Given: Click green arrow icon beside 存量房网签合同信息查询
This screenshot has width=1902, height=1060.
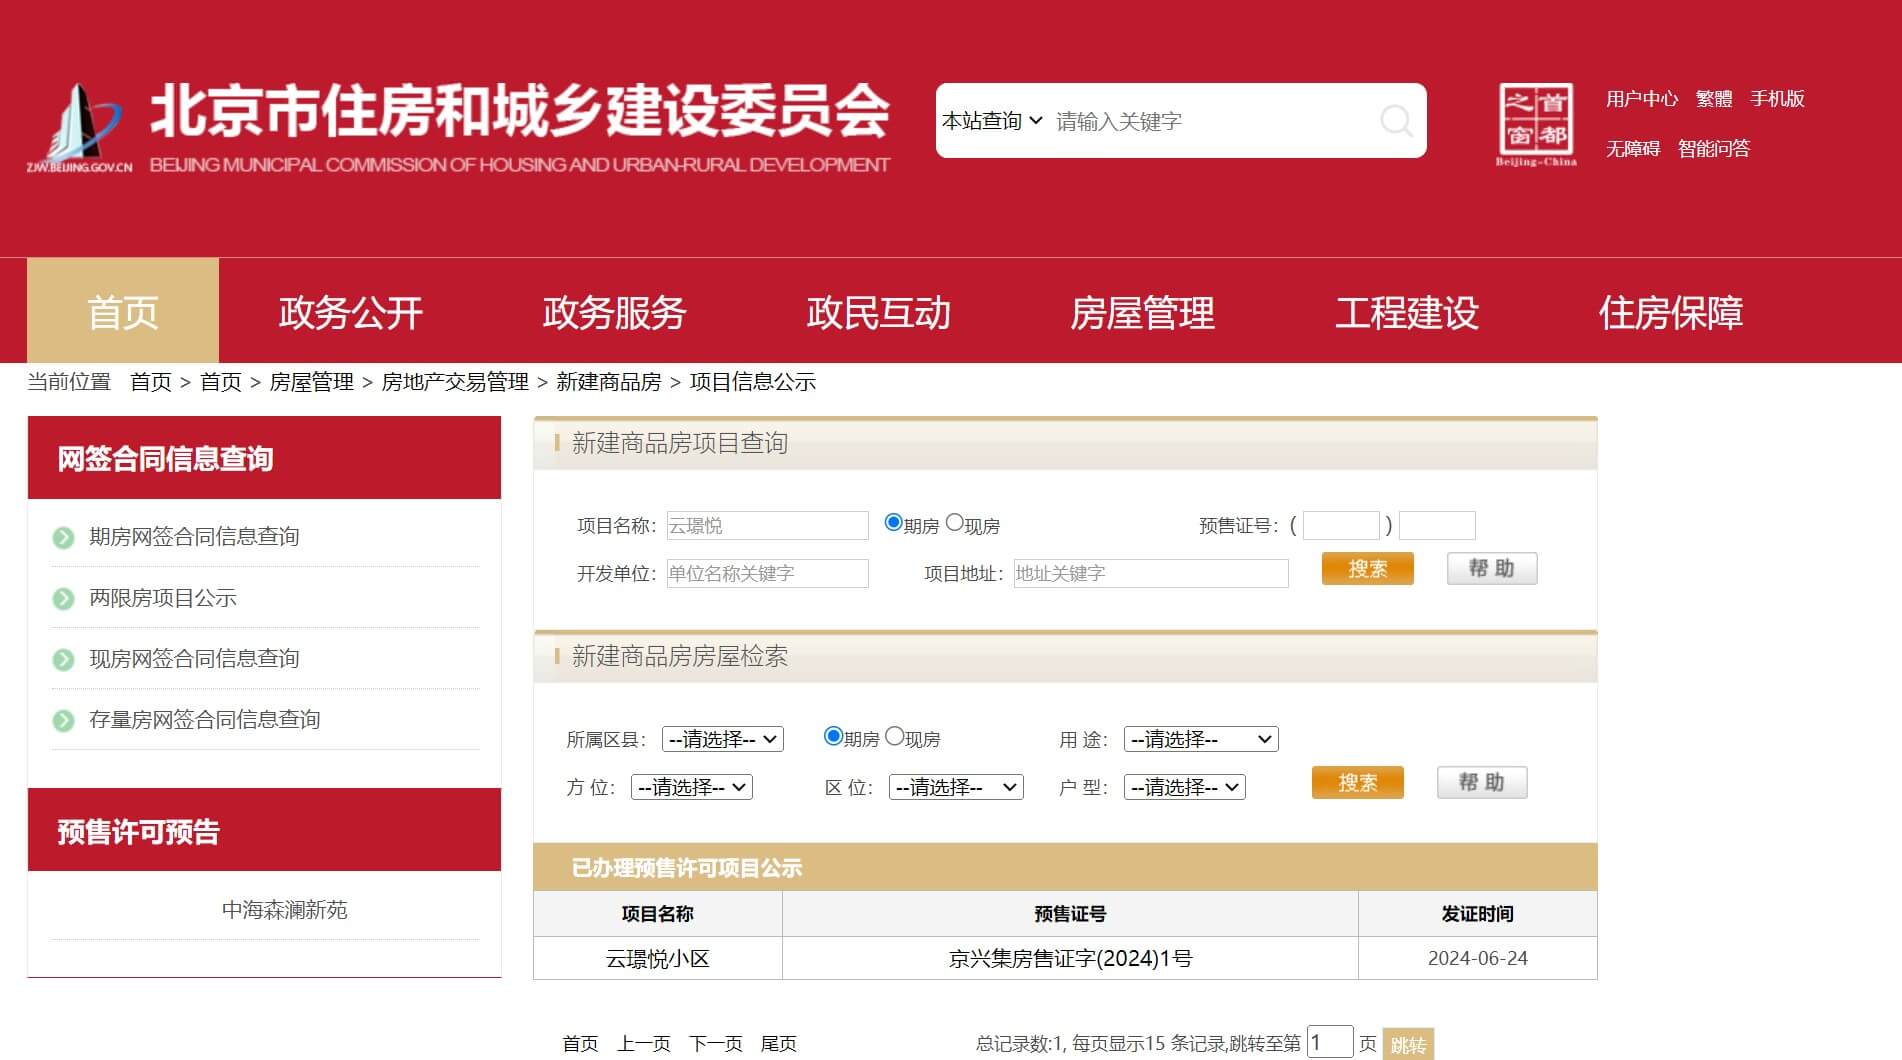Looking at the screenshot, I should click(x=63, y=721).
